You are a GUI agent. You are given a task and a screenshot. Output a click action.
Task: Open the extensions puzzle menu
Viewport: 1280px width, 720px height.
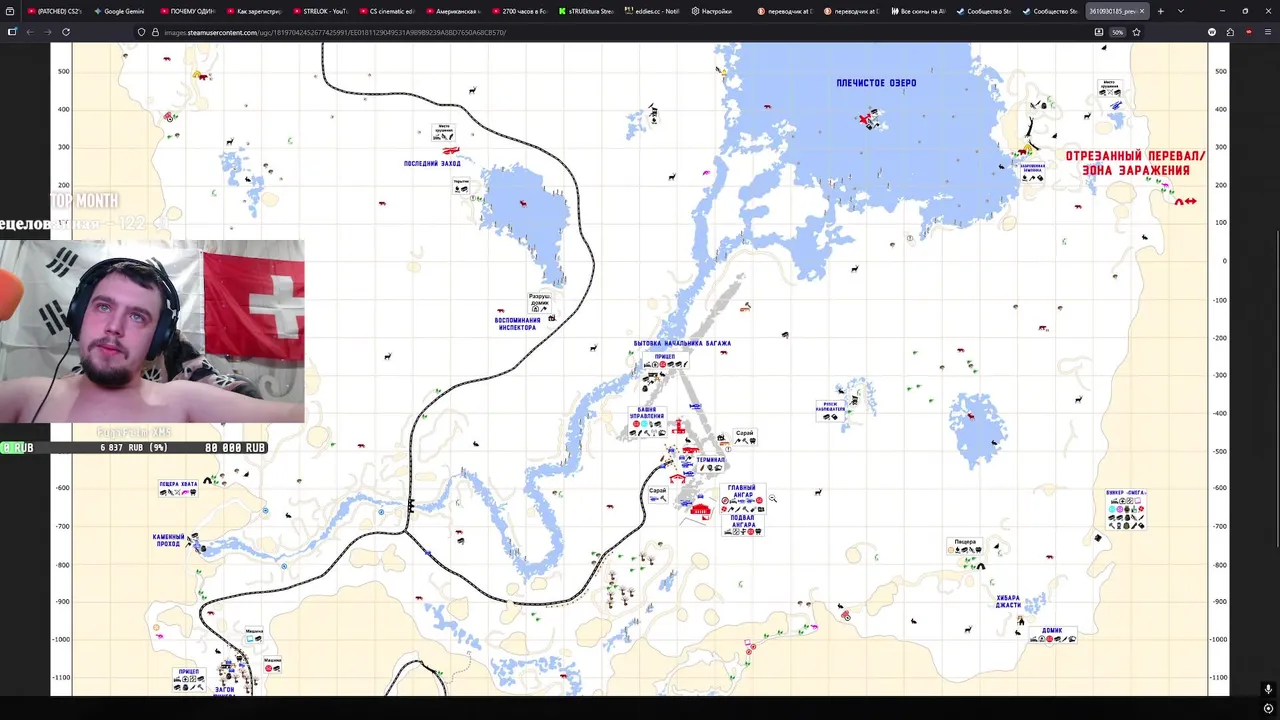click(1230, 32)
